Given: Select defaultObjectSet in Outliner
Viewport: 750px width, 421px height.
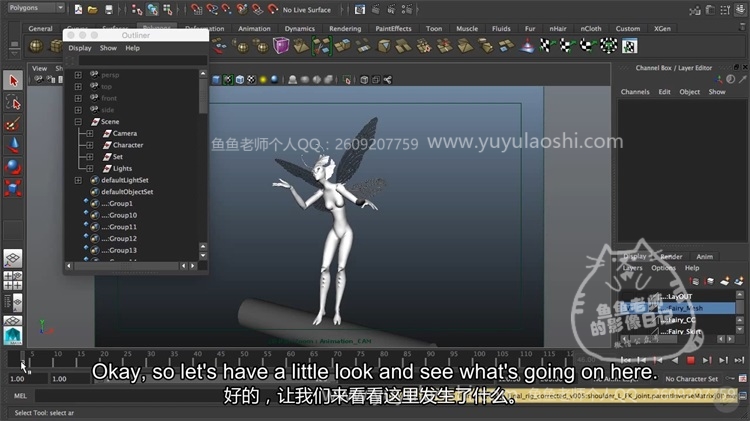Looking at the screenshot, I should (127, 192).
